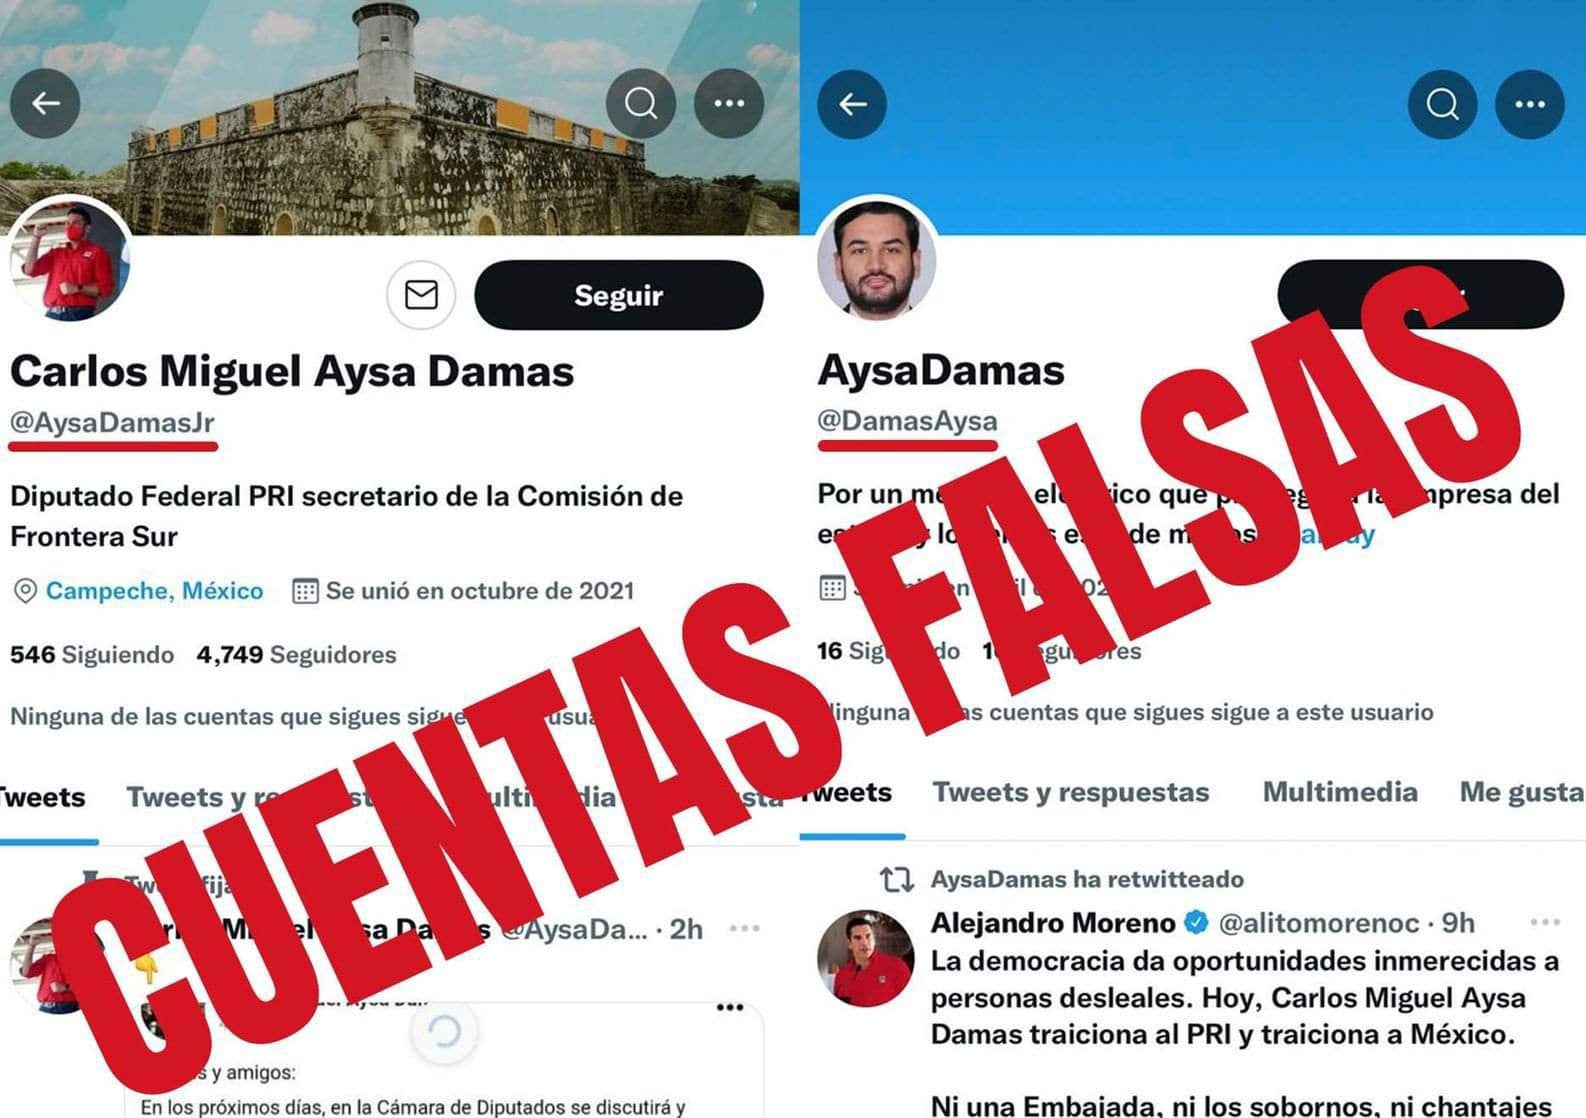The height and width of the screenshot is (1118, 1586).
Task: Open search on the left profile header
Action: click(x=641, y=104)
